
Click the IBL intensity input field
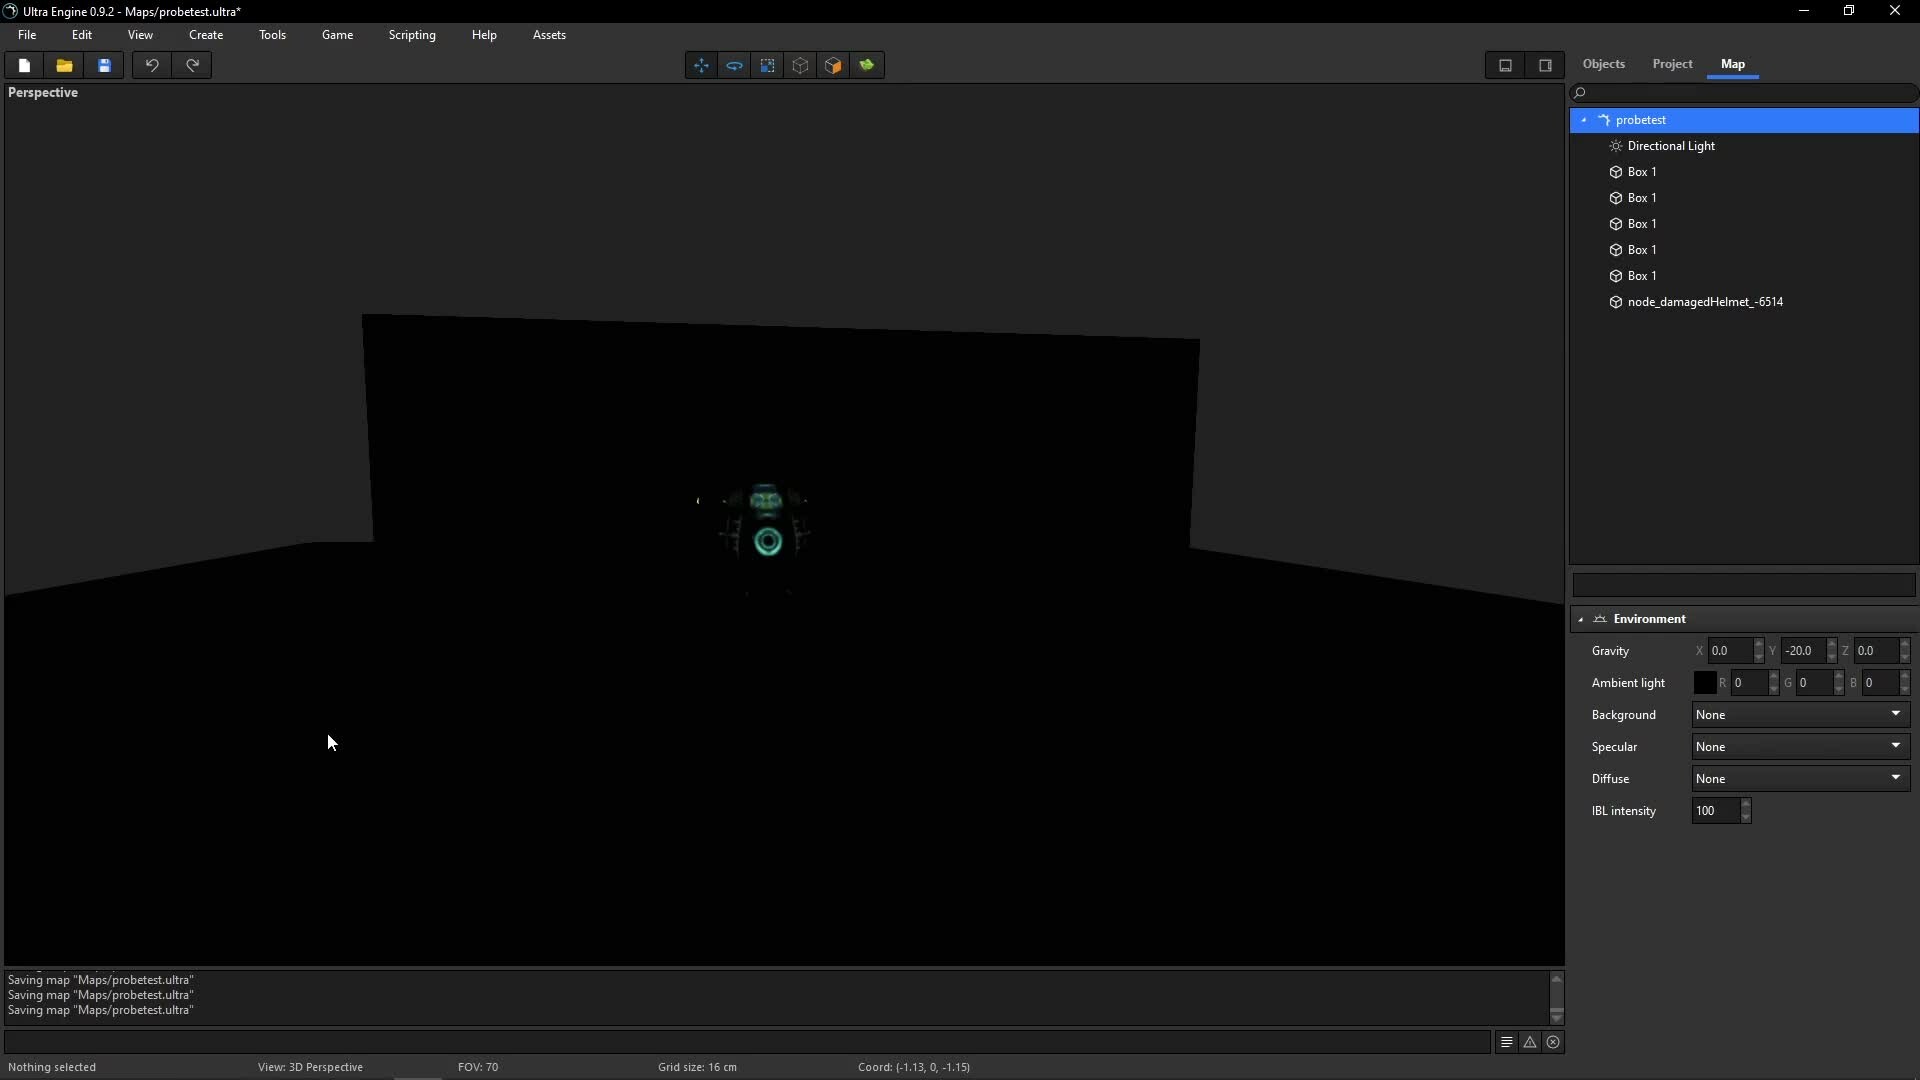click(x=1715, y=811)
